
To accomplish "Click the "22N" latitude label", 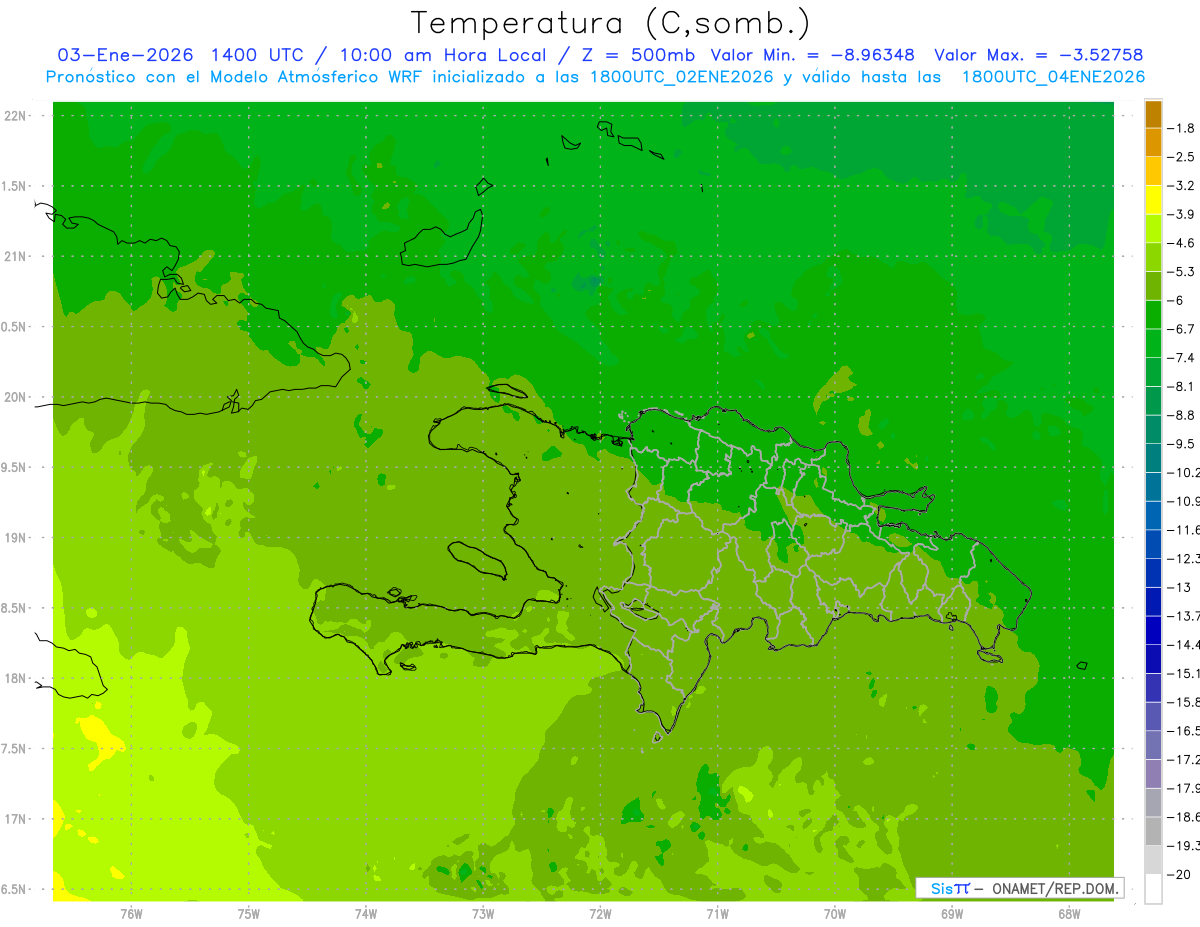I will 14,116.
